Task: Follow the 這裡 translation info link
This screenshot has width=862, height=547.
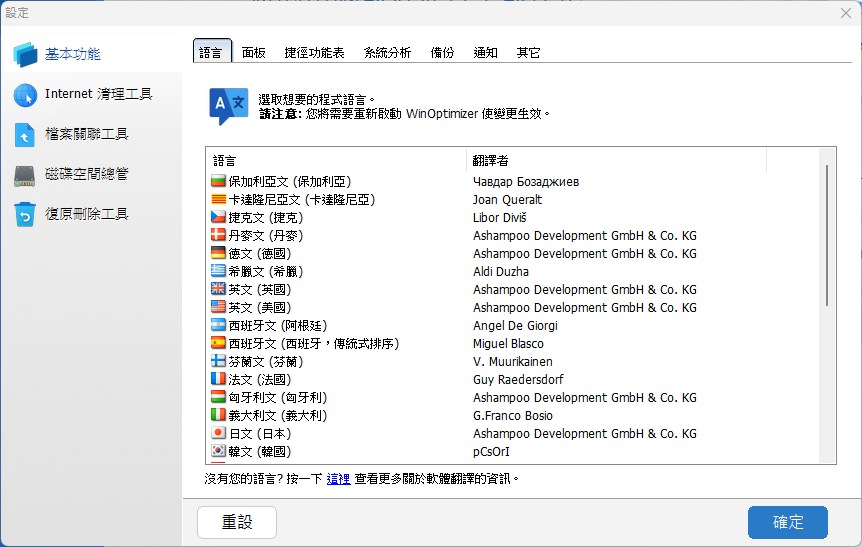Action: pyautogui.click(x=339, y=479)
